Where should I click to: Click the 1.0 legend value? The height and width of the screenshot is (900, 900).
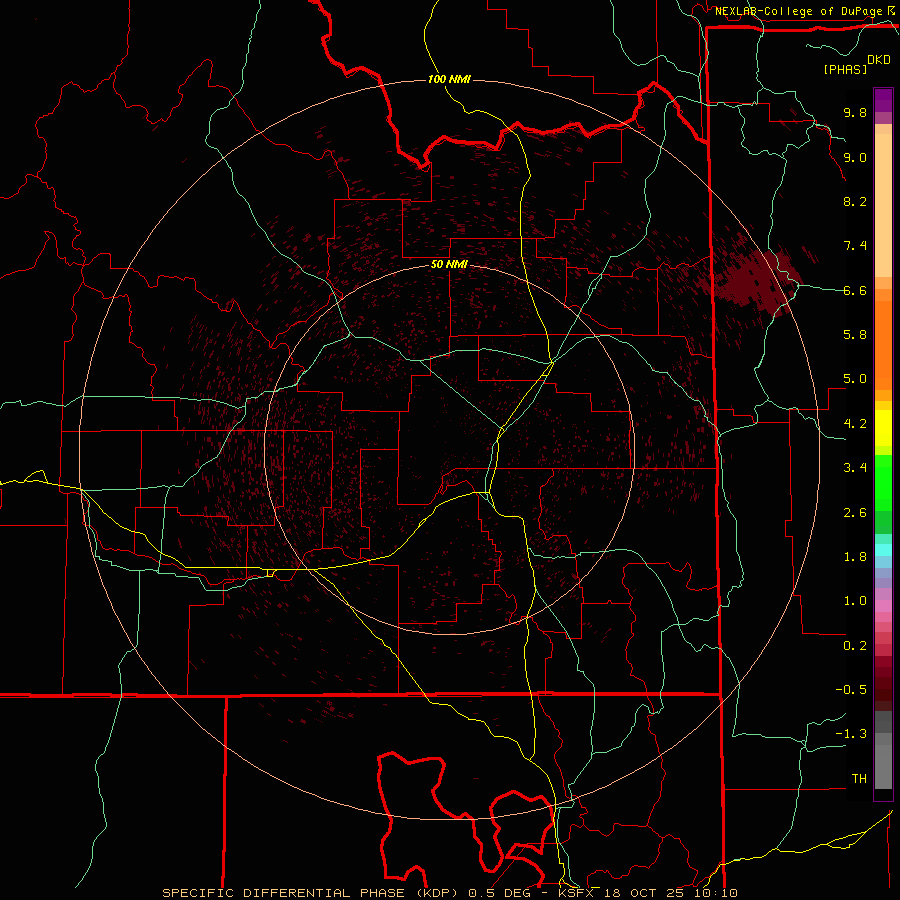[x=855, y=601]
